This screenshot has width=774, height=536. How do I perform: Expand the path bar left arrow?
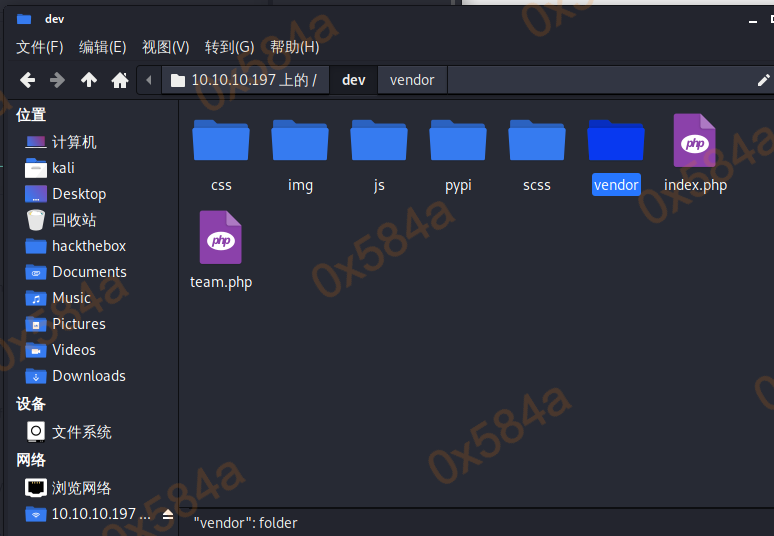149,80
